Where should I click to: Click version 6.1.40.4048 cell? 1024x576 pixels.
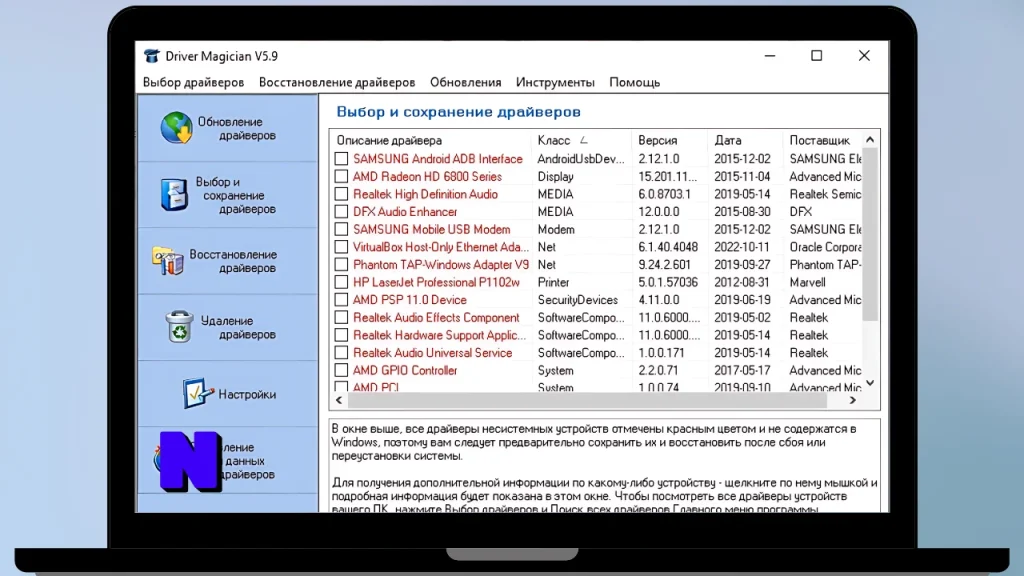pos(667,247)
